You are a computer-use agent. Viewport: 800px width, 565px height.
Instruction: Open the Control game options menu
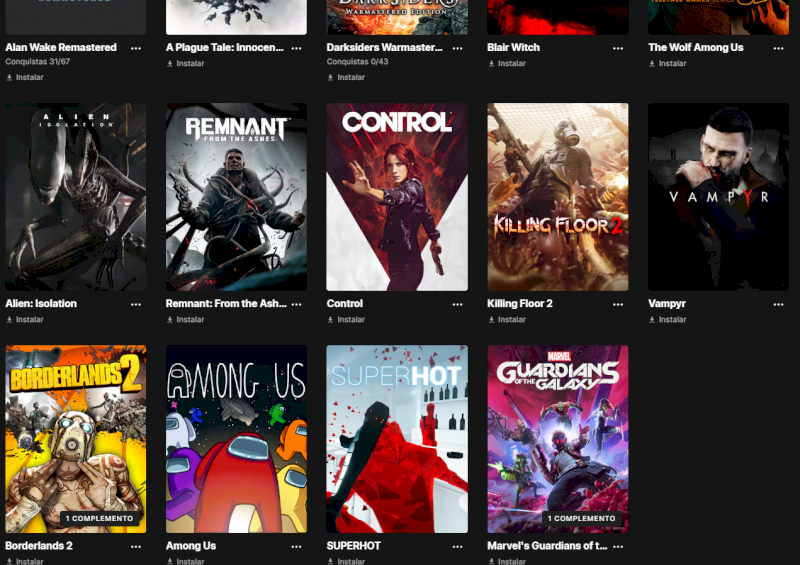coord(457,304)
